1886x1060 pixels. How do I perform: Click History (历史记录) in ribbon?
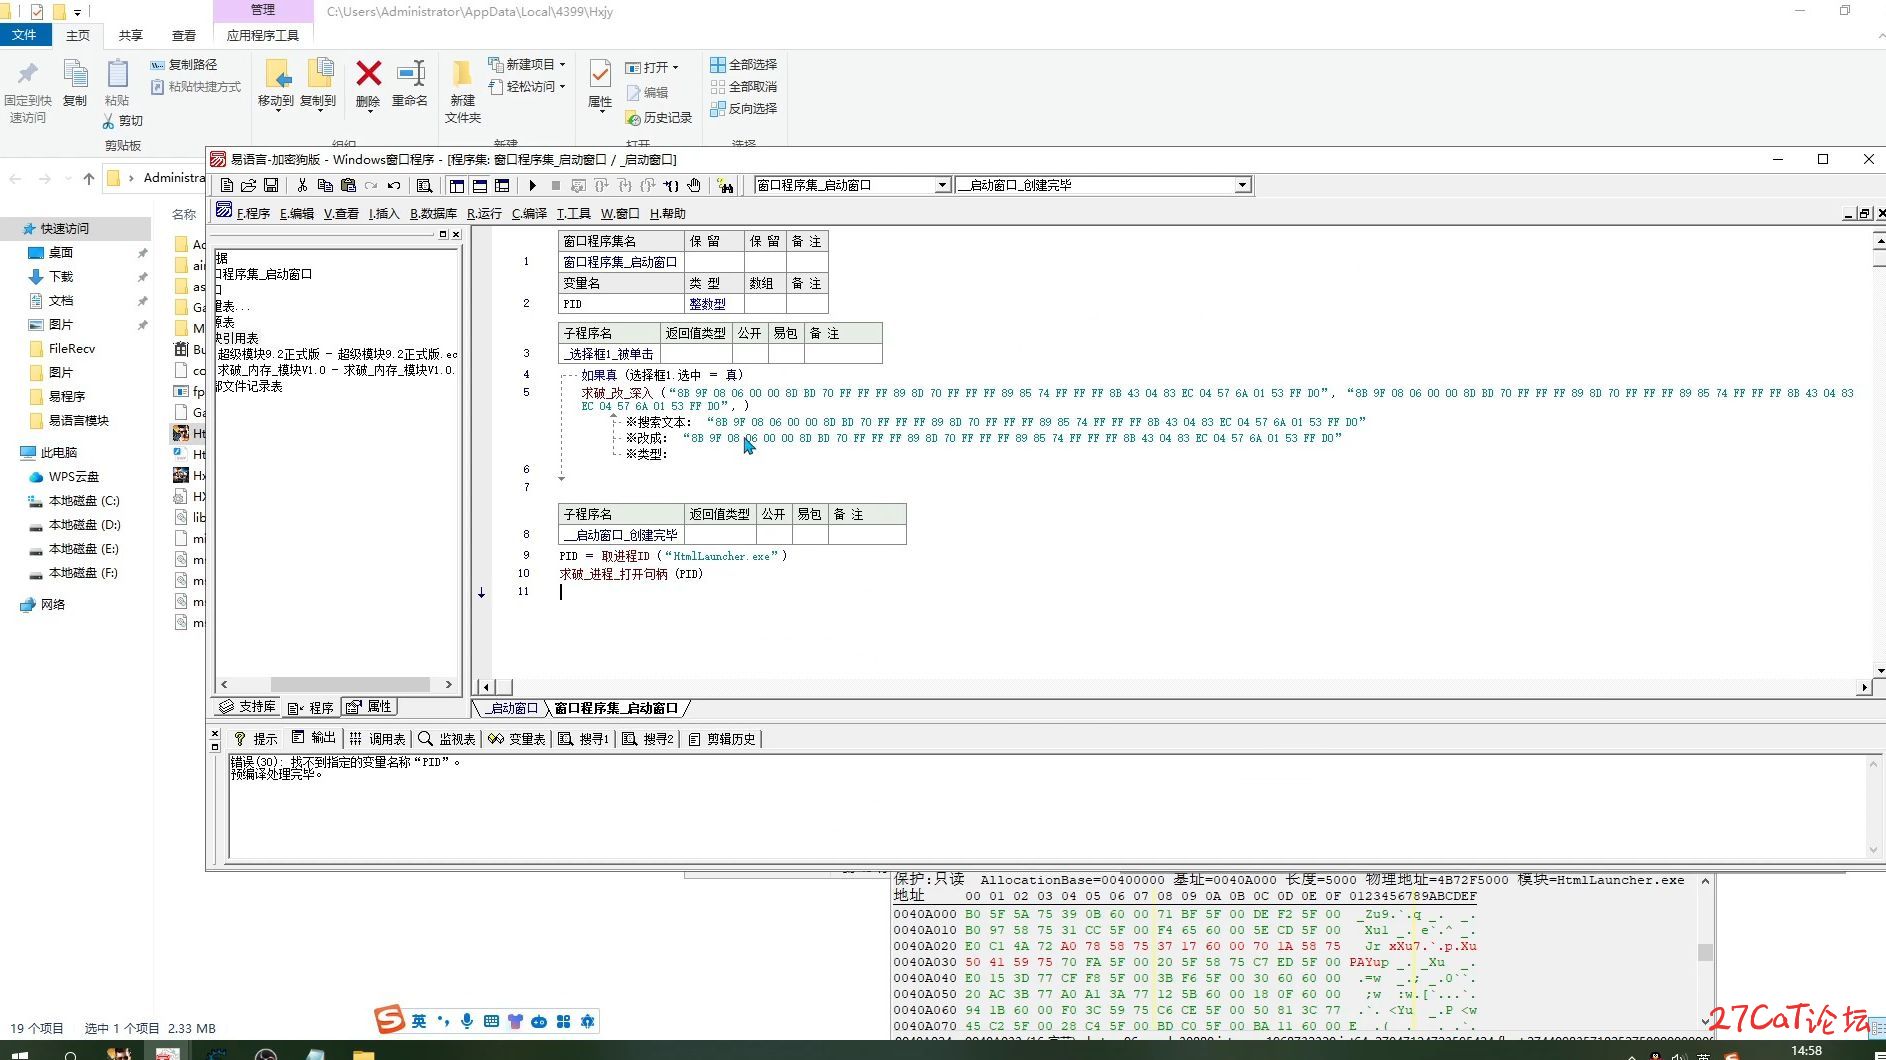(x=659, y=117)
